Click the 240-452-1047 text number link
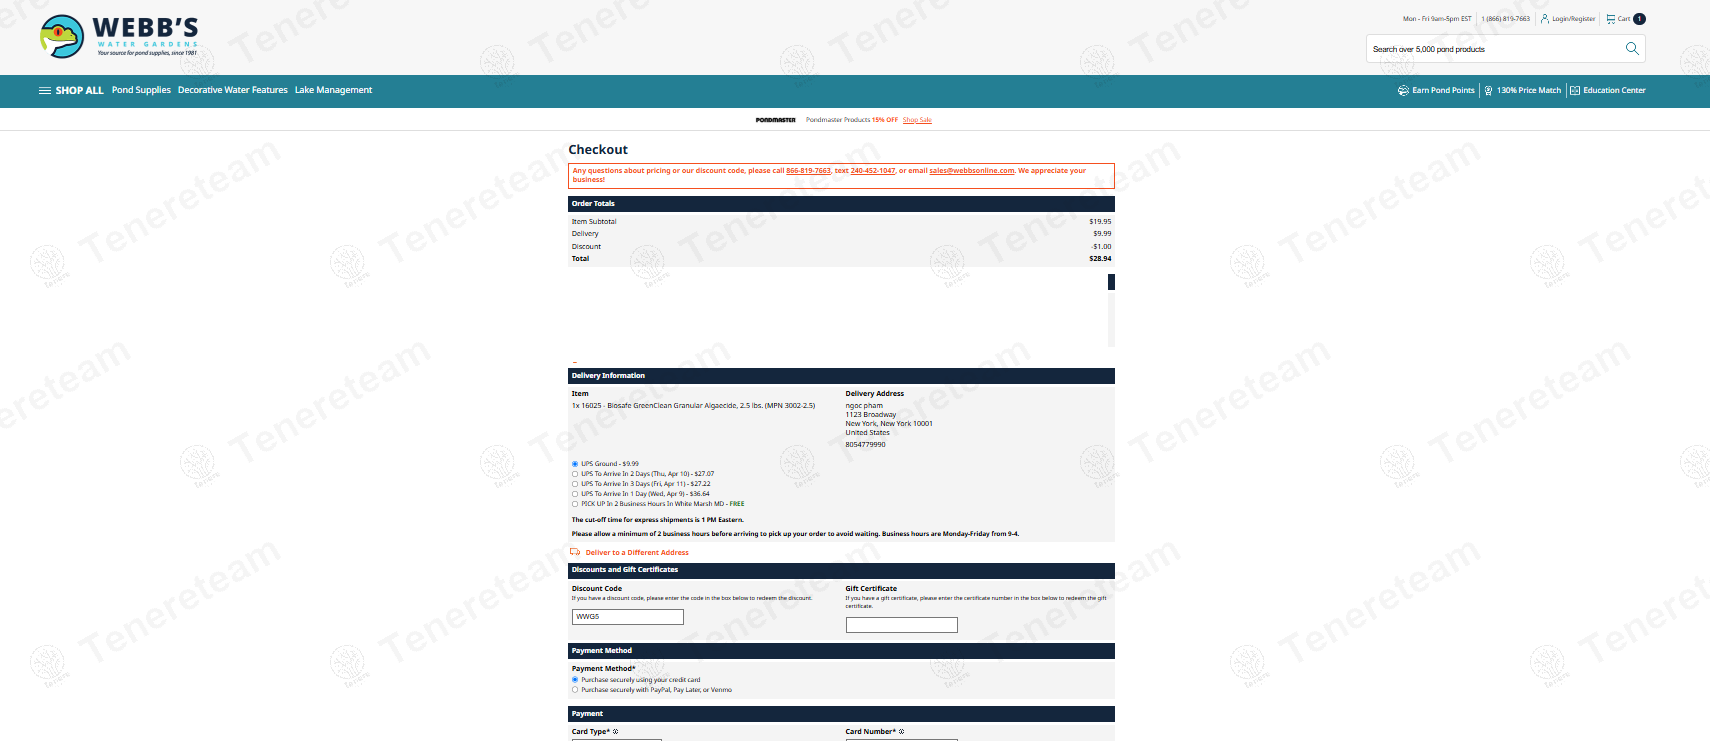This screenshot has height=741, width=1710. [x=873, y=171]
